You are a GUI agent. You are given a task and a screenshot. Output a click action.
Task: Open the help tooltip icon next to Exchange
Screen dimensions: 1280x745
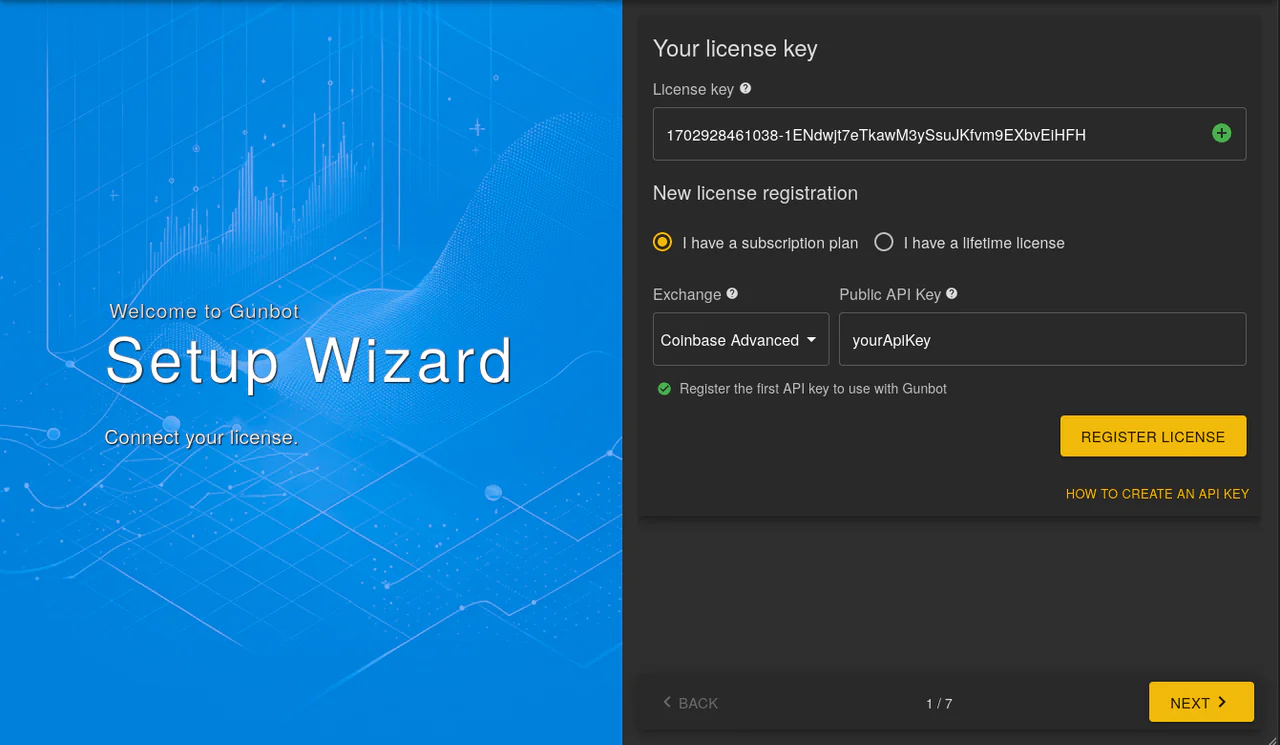click(732, 294)
